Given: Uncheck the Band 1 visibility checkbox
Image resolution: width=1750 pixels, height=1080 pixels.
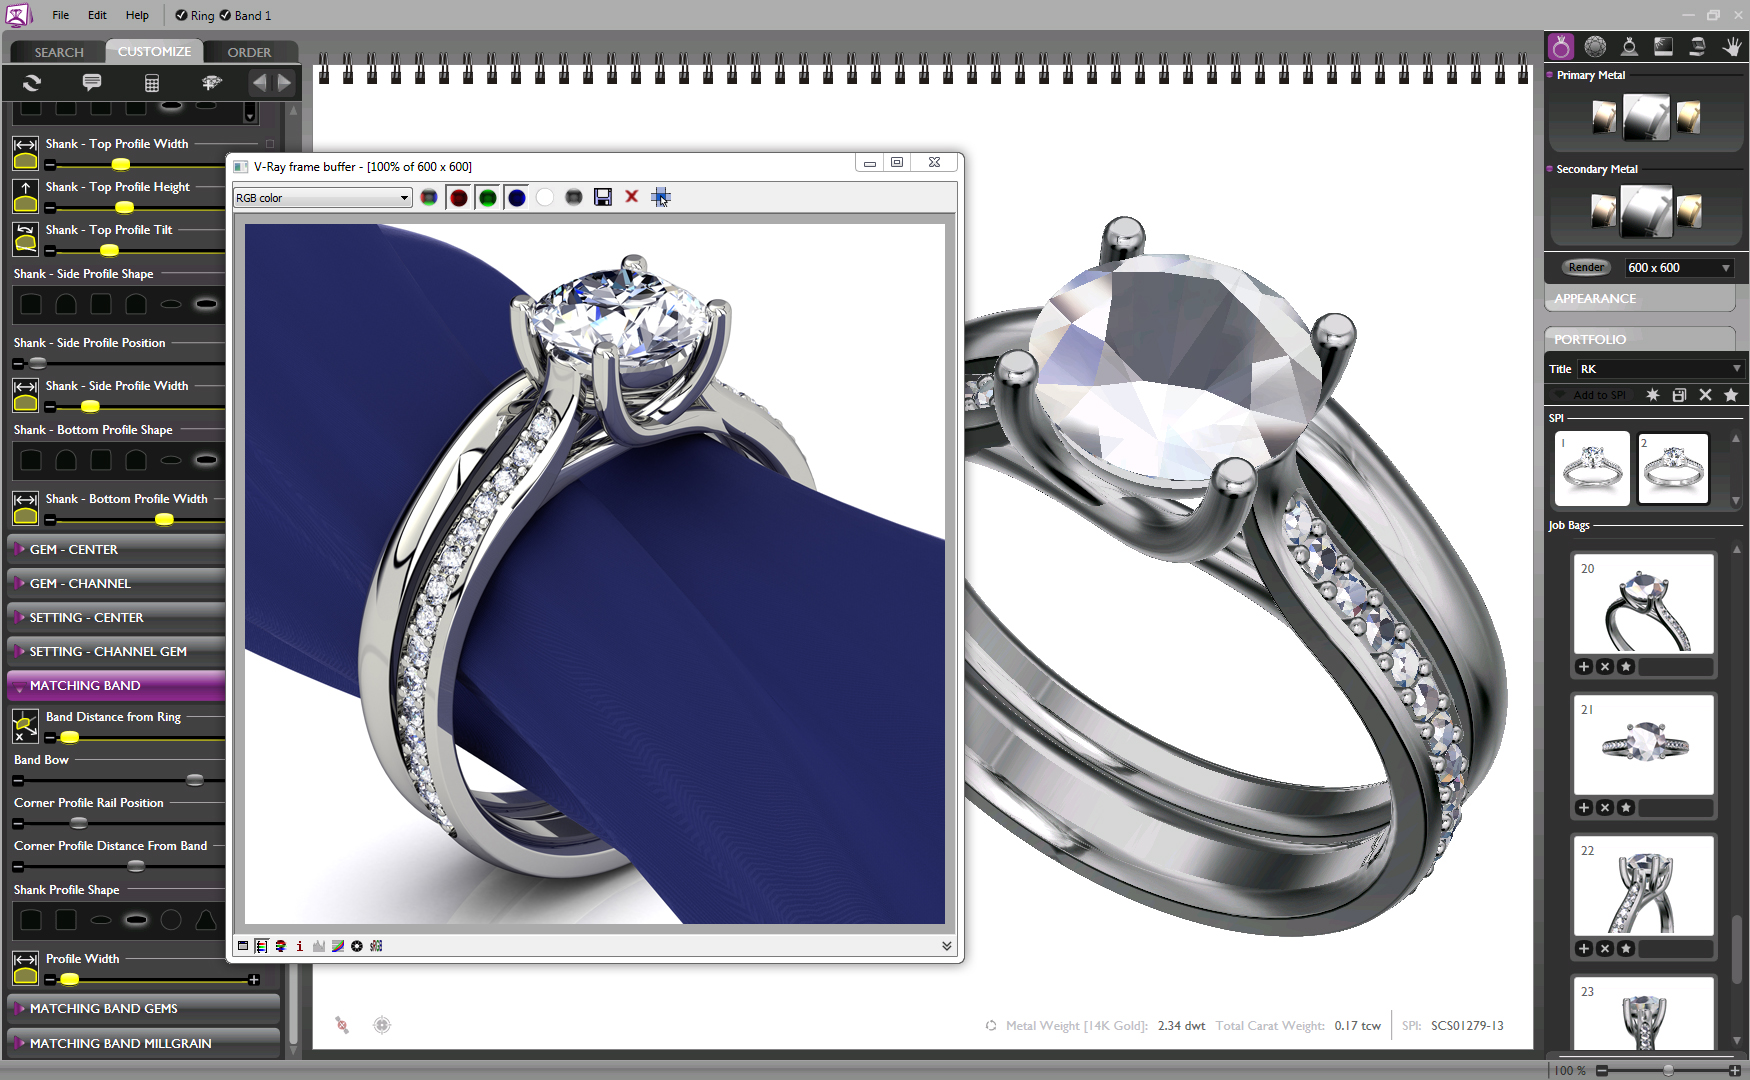Looking at the screenshot, I should (225, 16).
